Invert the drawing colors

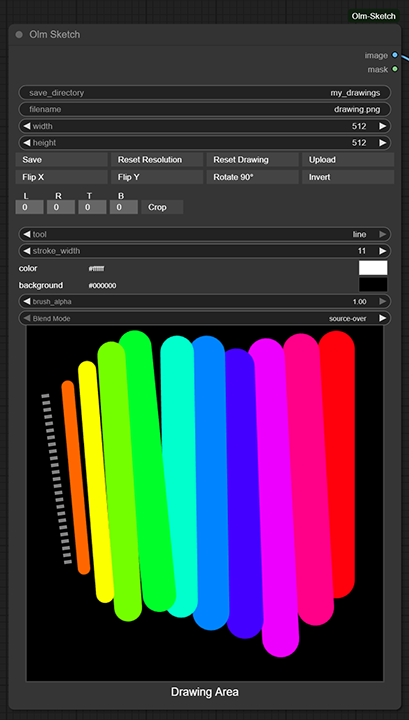[348, 177]
